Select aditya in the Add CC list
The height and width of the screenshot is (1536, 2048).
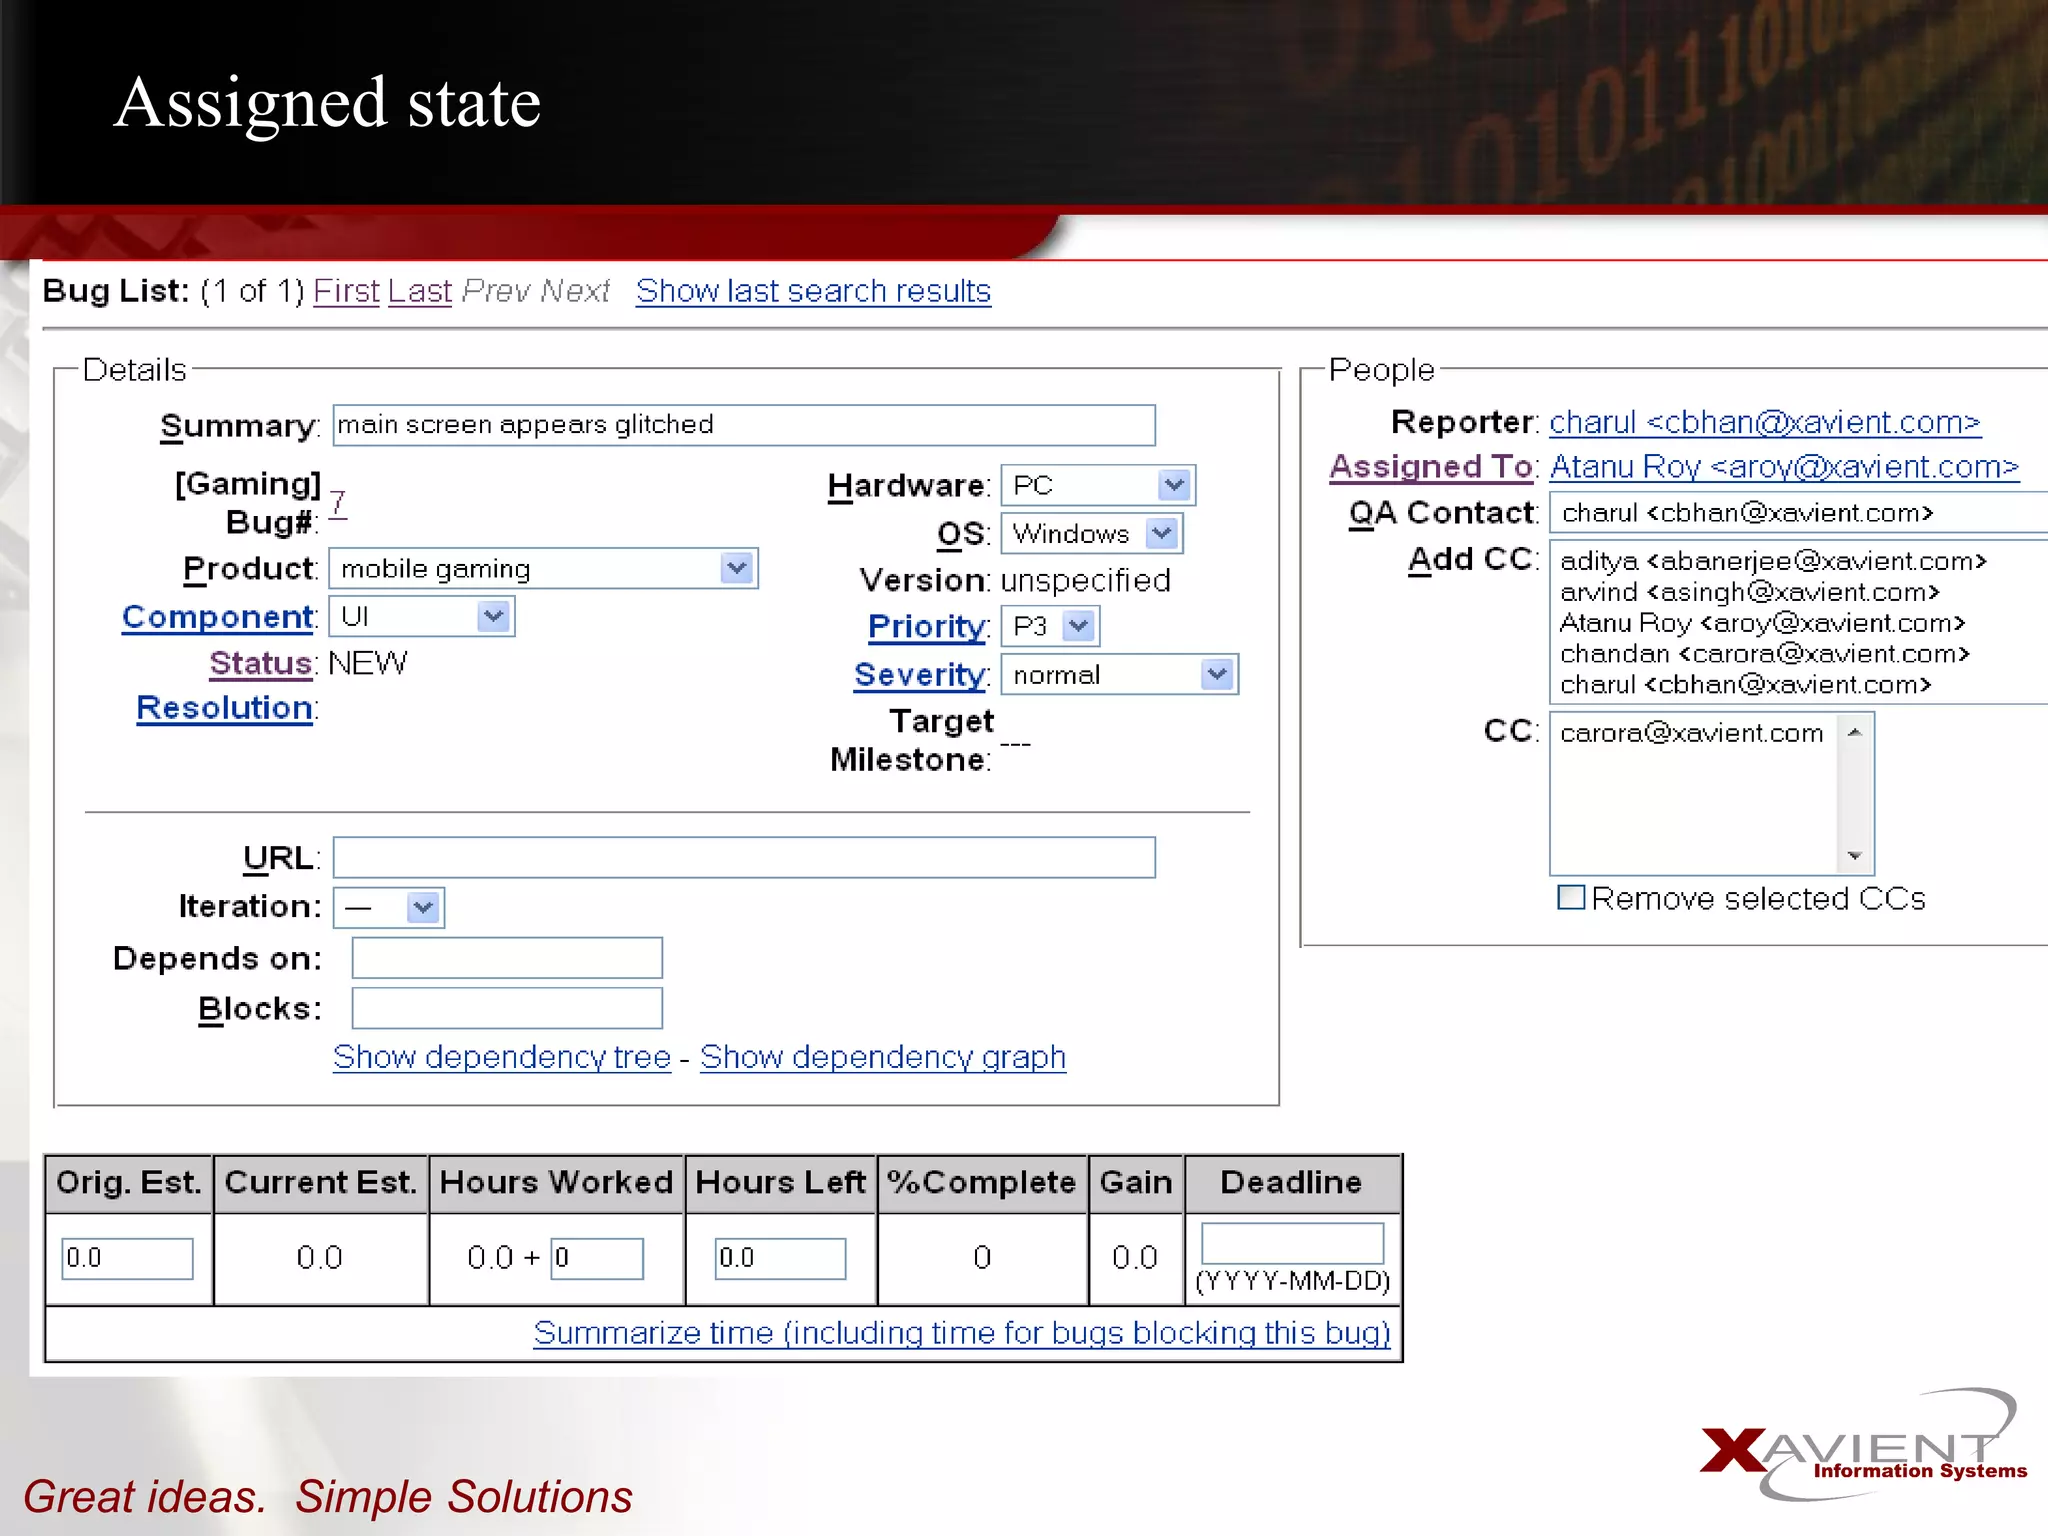(x=1773, y=561)
